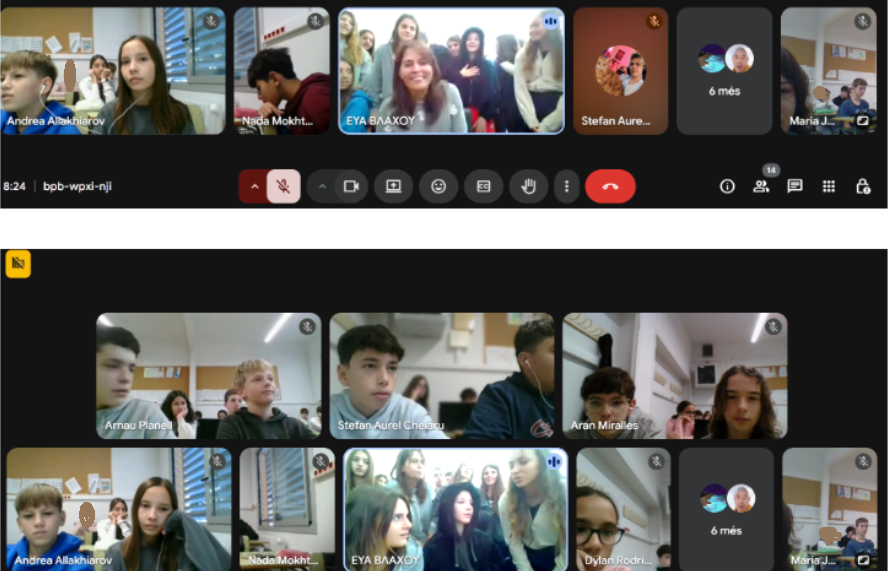Open the emoji reactions picker

[438, 186]
